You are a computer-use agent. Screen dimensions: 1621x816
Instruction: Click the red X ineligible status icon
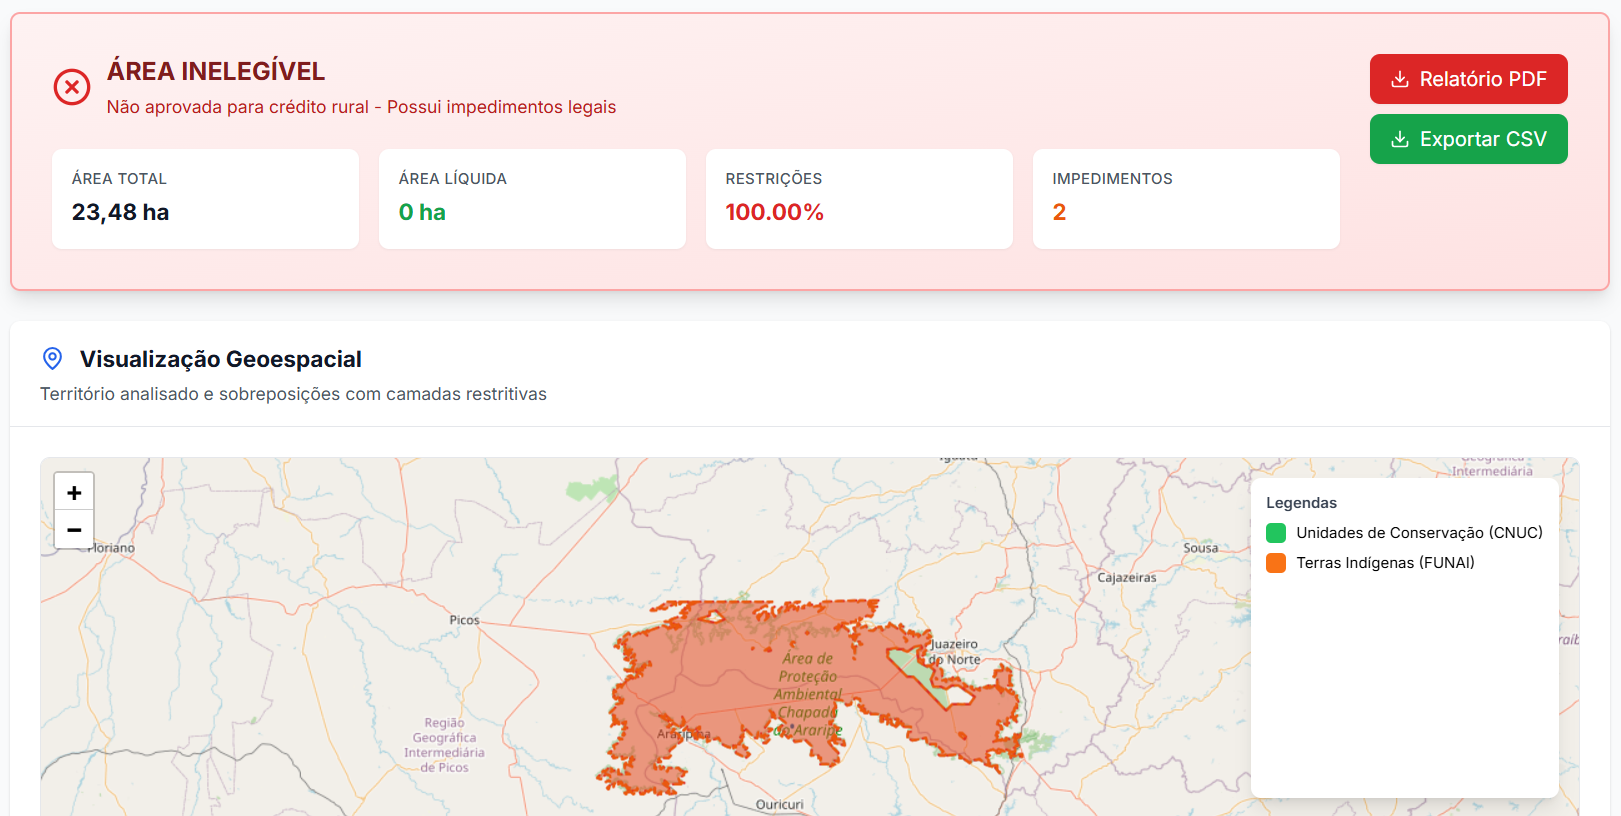click(x=72, y=87)
